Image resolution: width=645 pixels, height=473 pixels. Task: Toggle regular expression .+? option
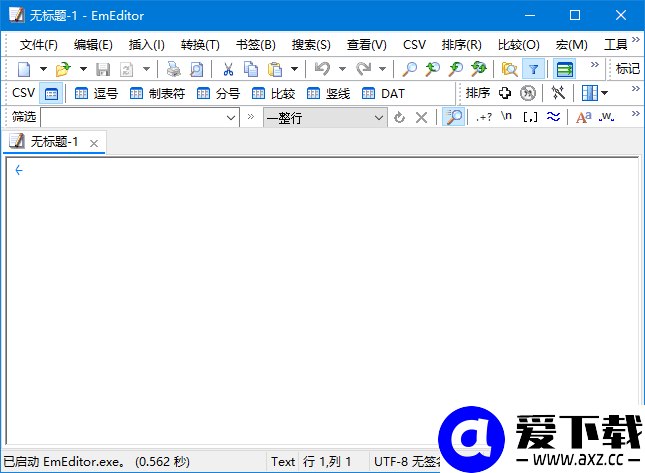[x=484, y=117]
